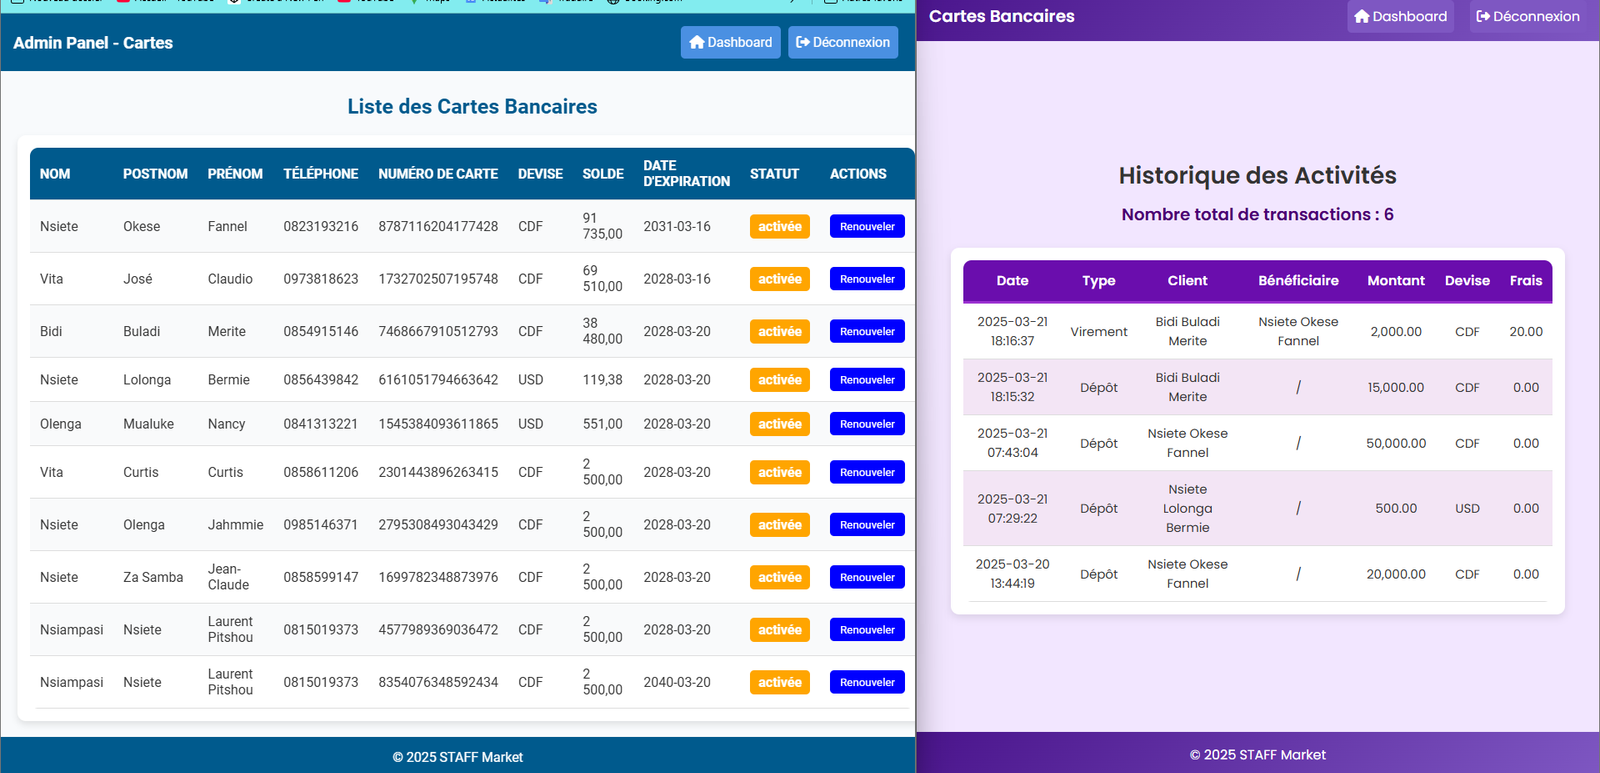The image size is (1600, 773).
Task: Click Renouveler for card expiring 2040-03-20
Action: (867, 682)
